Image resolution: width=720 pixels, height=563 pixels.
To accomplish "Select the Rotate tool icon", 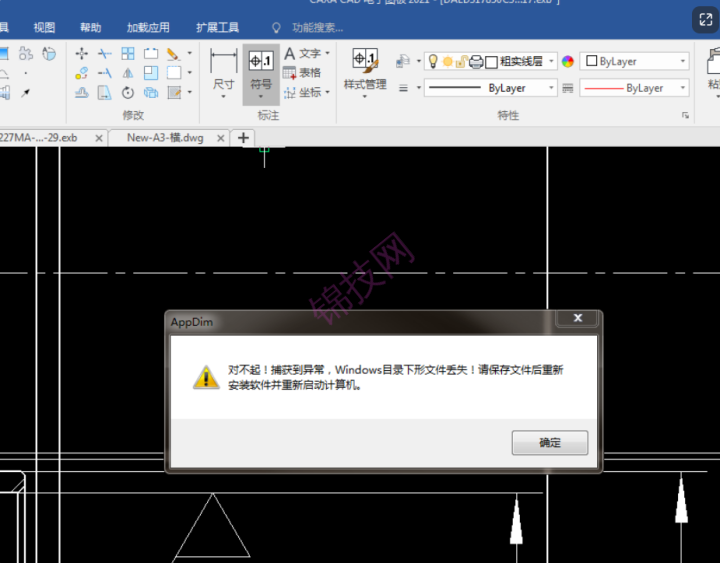I will coord(128,93).
